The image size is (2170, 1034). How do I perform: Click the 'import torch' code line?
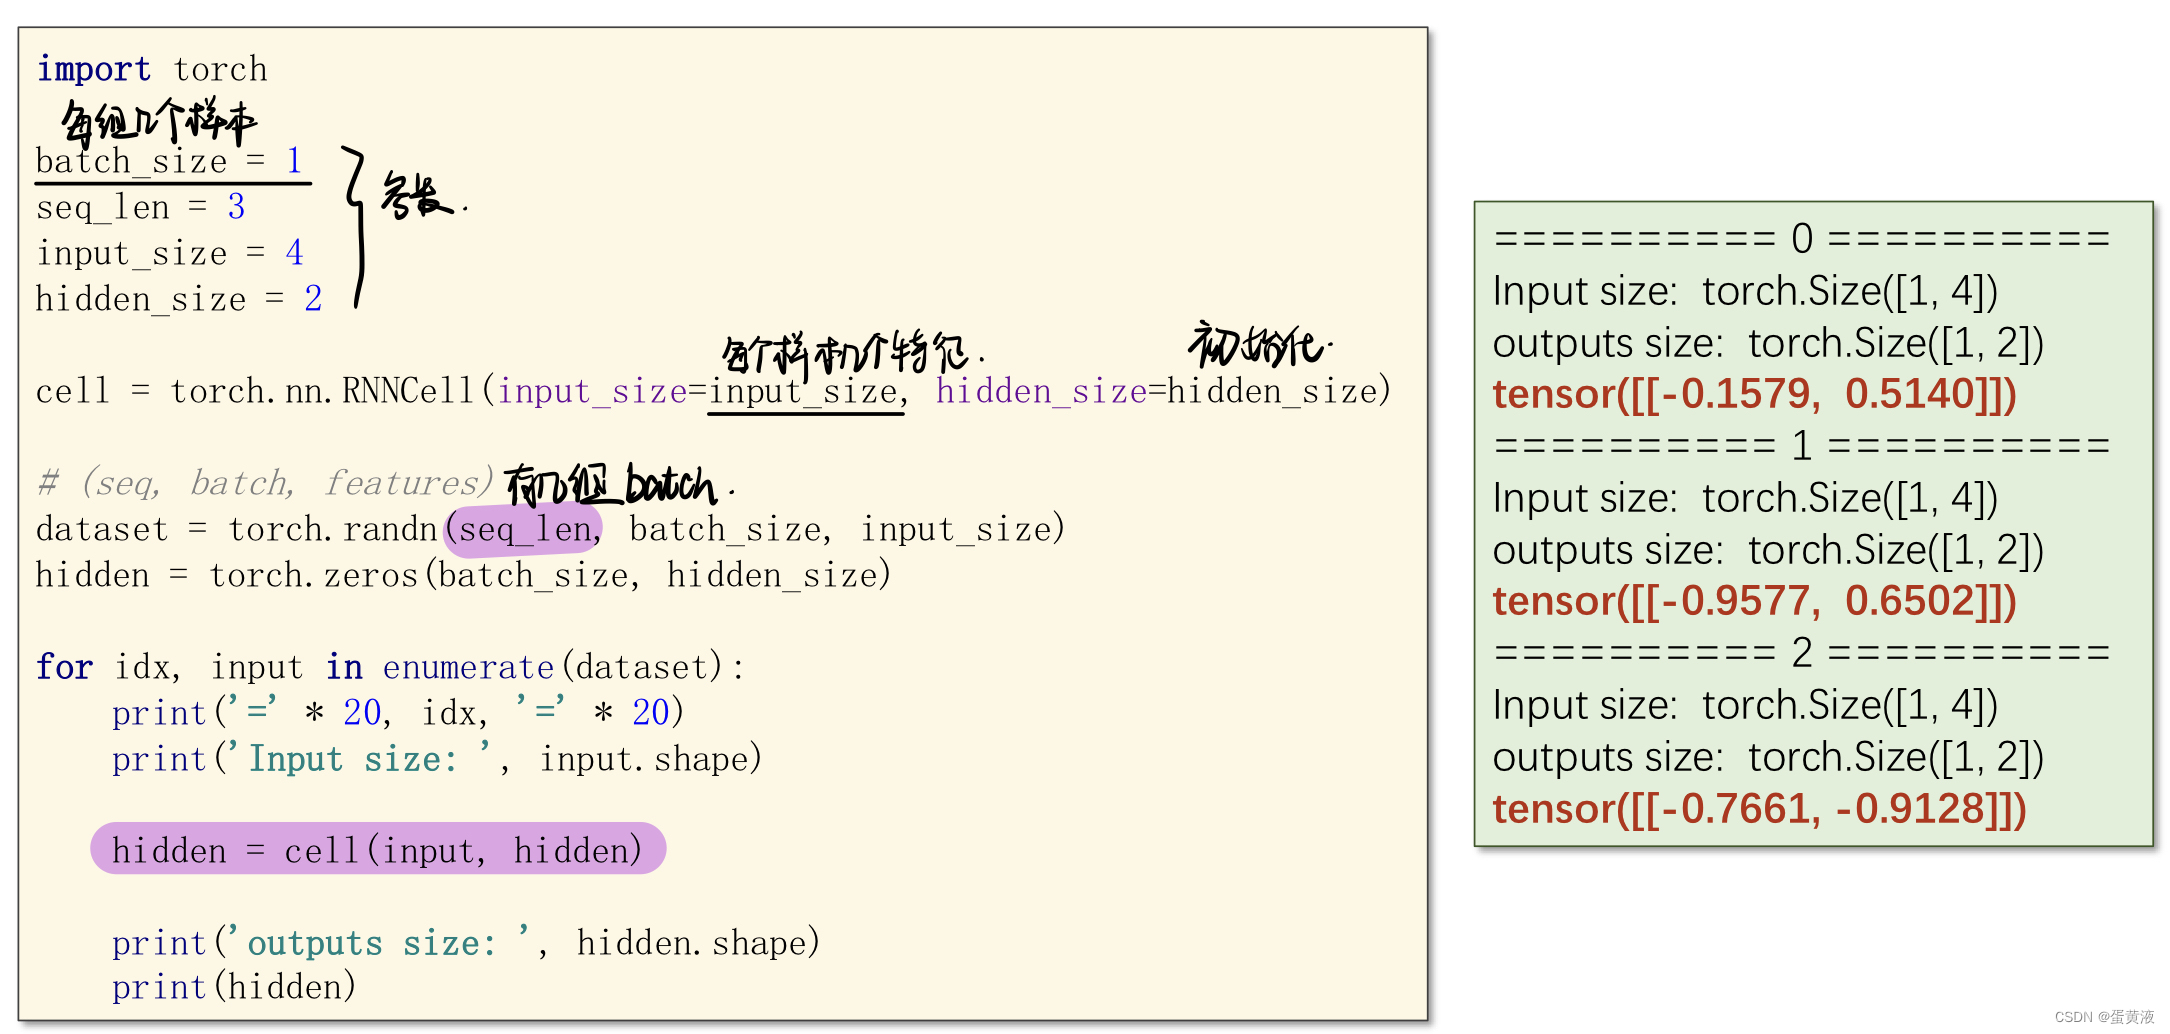[152, 70]
